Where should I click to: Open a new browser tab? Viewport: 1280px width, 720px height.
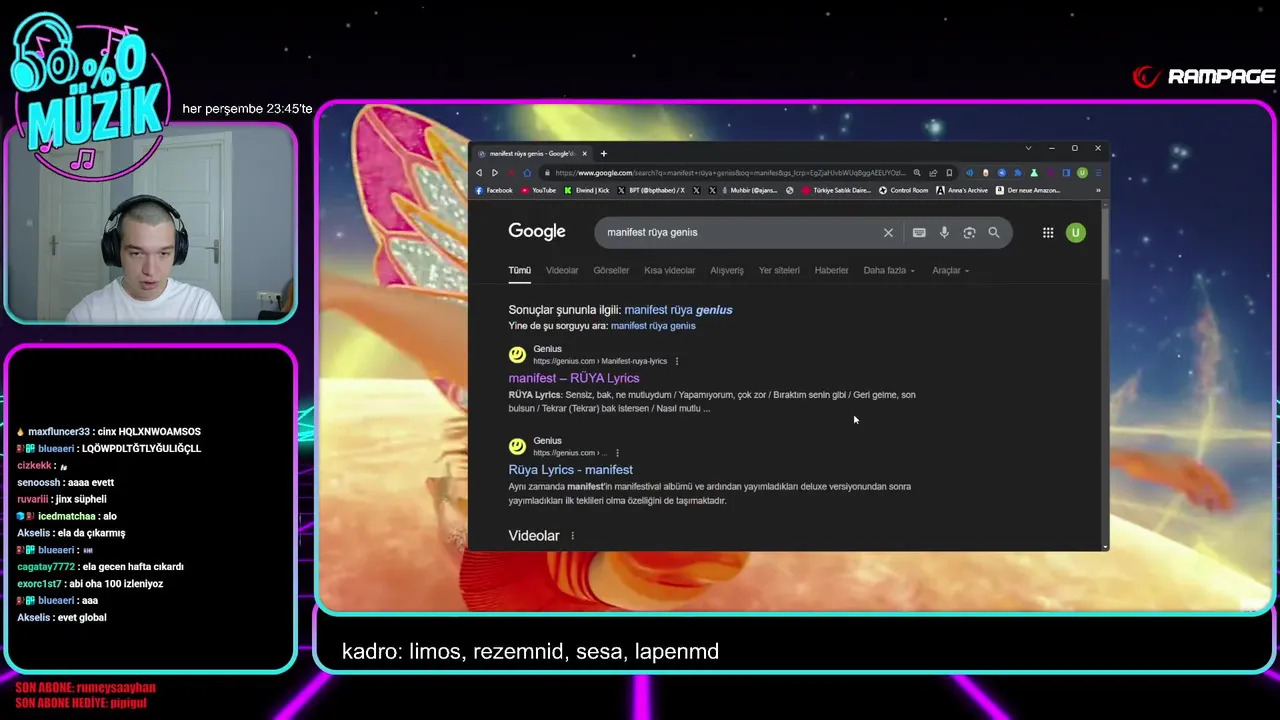603,153
